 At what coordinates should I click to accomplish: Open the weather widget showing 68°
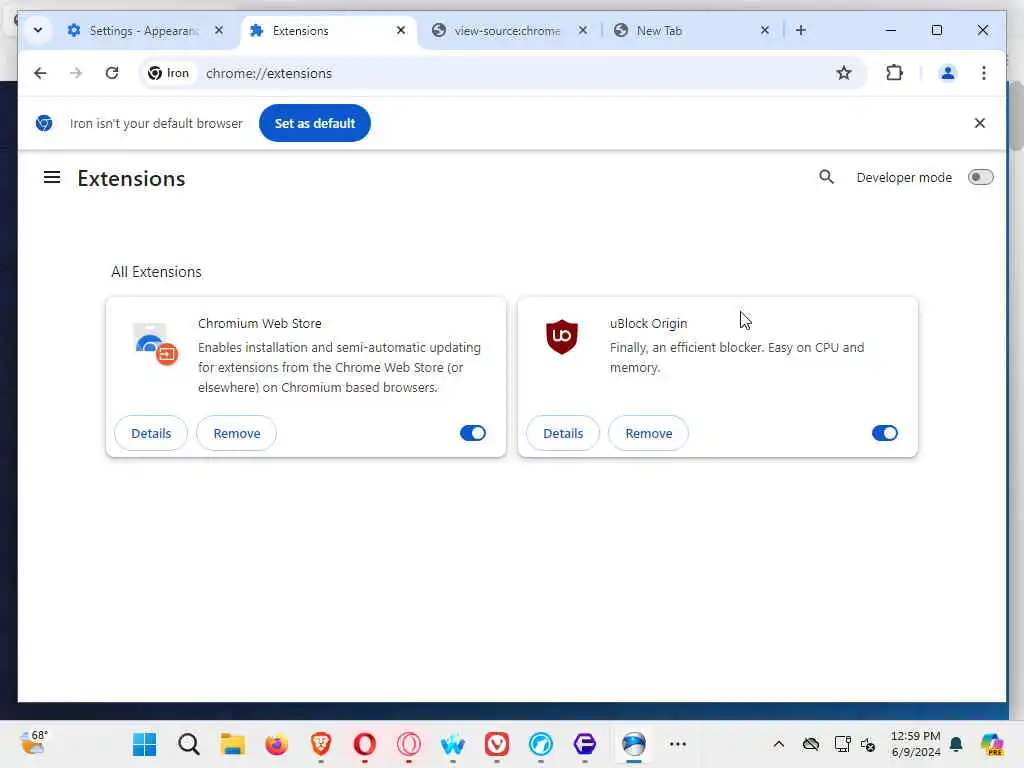coord(34,743)
